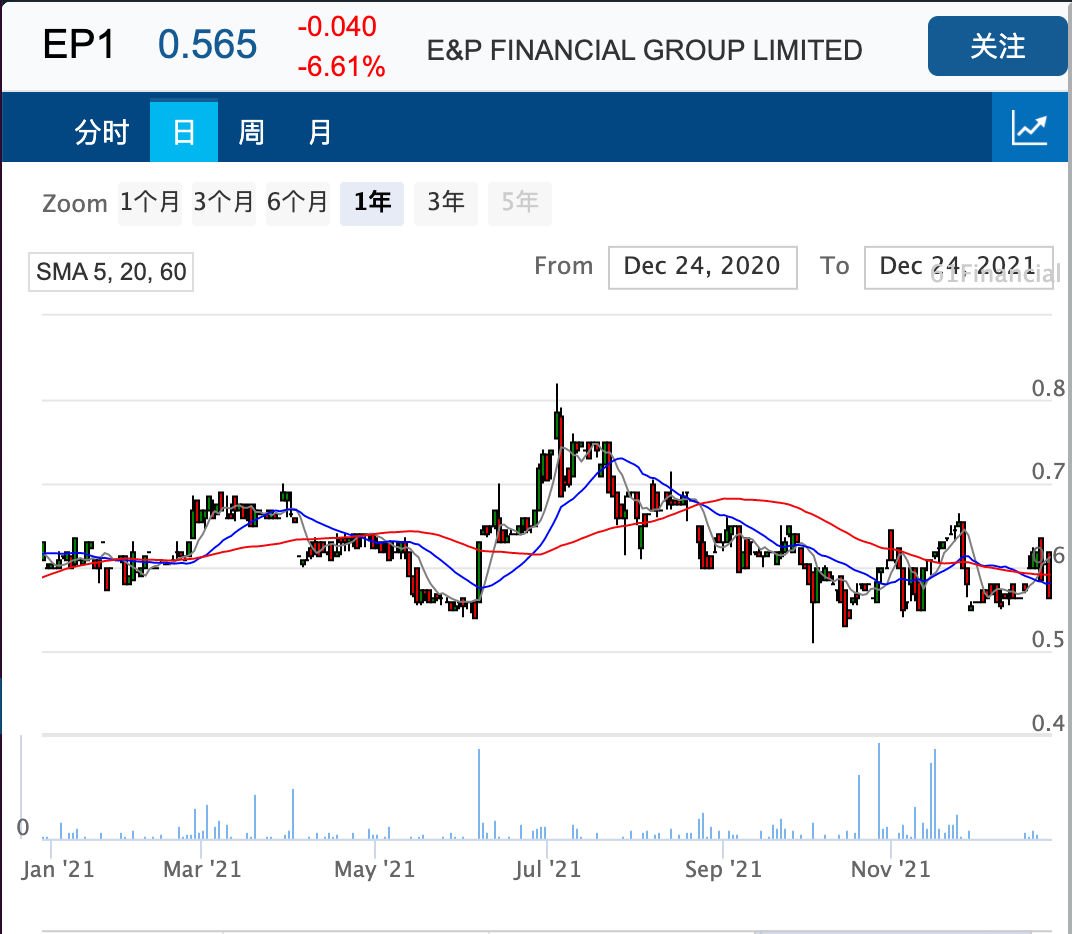Switch to the 周 weekly tab
1072x934 pixels.
251,131
